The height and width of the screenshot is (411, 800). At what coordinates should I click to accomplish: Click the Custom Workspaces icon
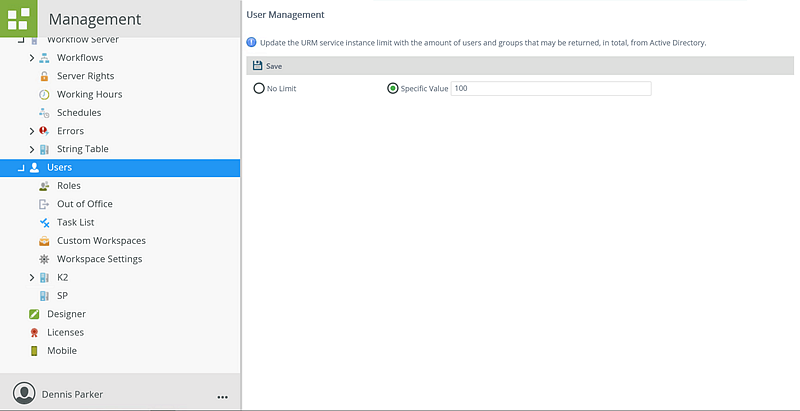tap(44, 241)
